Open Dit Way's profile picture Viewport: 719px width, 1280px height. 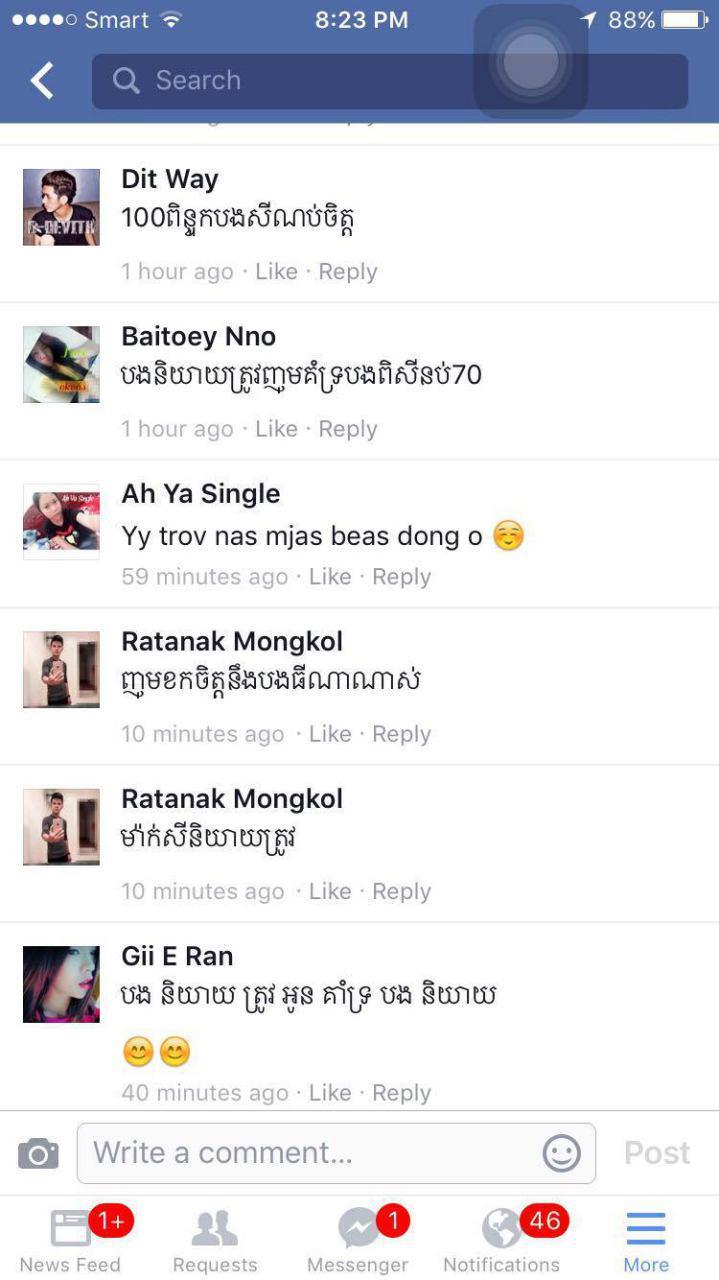61,207
